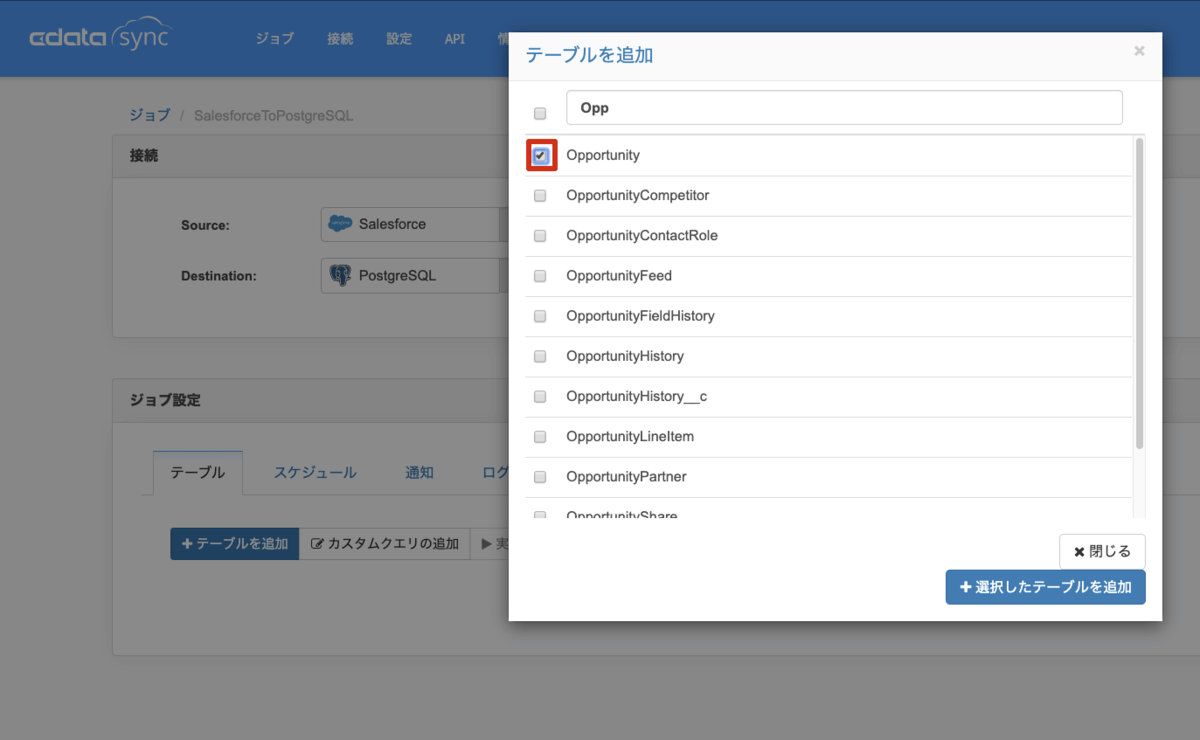Check the OpportunityLineItem checkbox
The image size is (1200, 740).
pos(540,437)
